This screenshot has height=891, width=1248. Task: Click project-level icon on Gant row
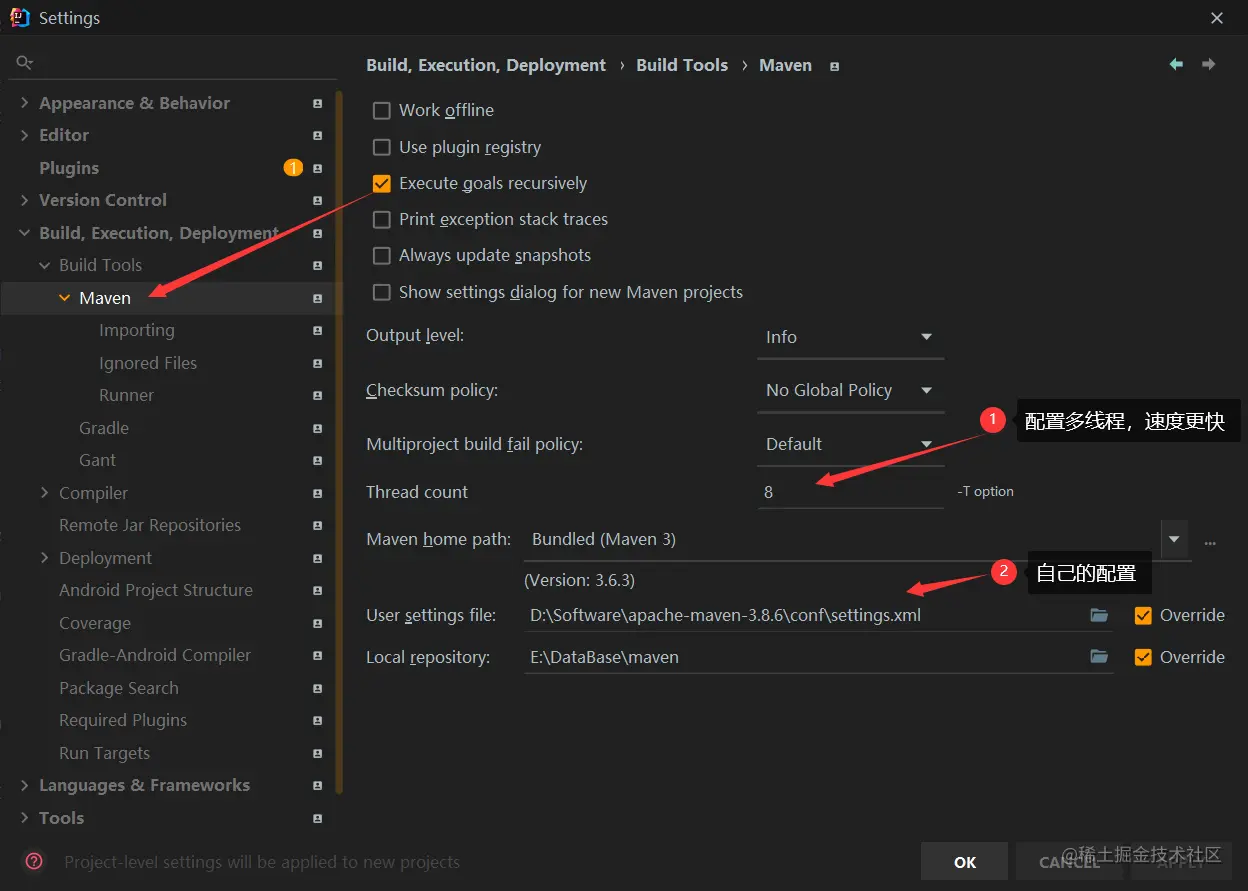pyautogui.click(x=317, y=460)
